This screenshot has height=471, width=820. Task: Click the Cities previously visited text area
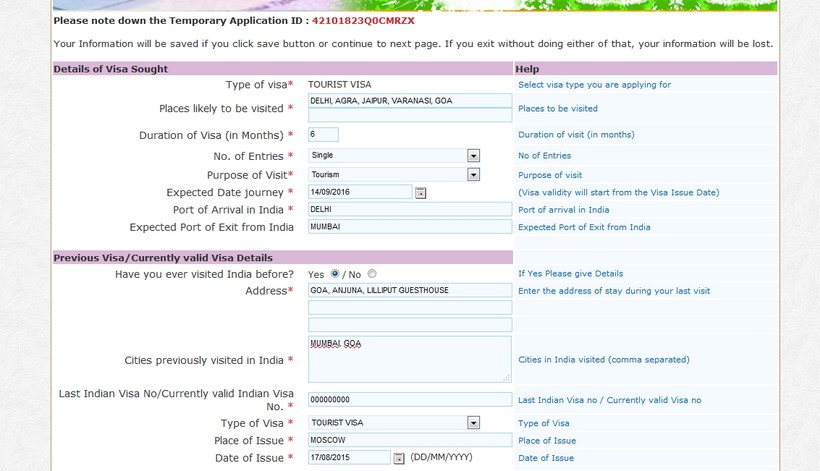click(410, 359)
